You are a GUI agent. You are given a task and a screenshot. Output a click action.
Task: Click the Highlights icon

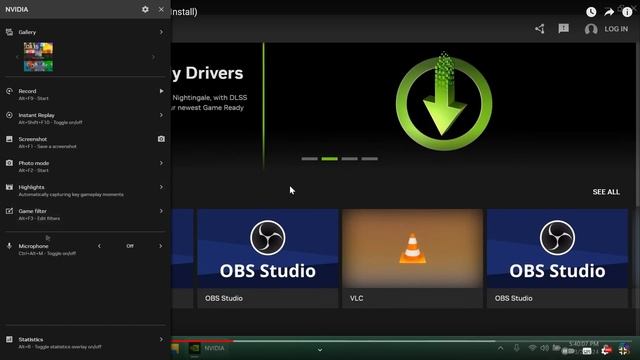tap(9, 187)
